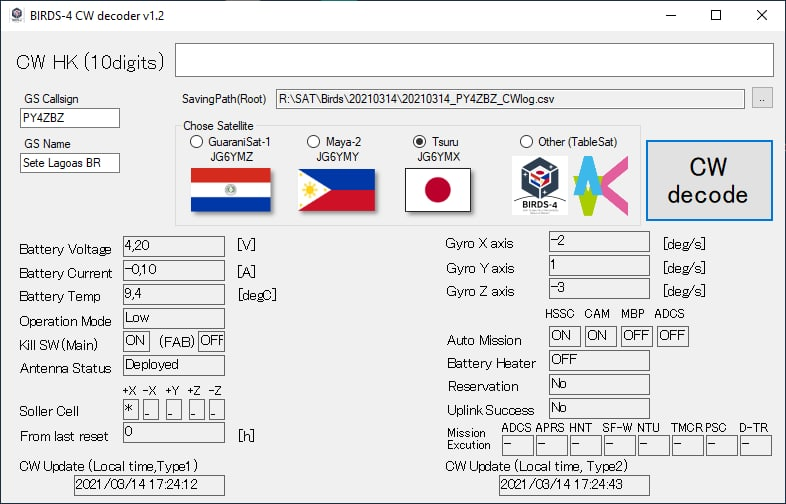The image size is (786, 504).
Task: Click the BIRDS-4 mission logo
Action: (539, 185)
